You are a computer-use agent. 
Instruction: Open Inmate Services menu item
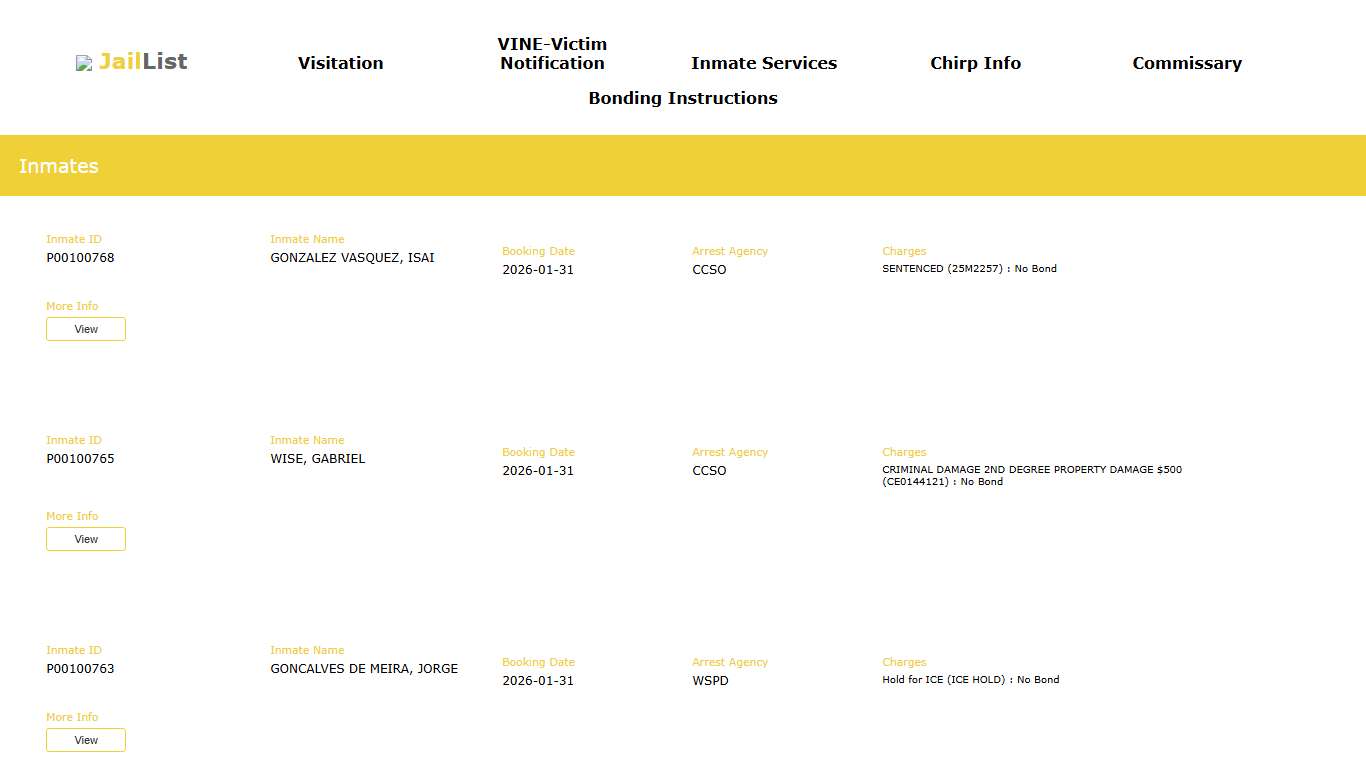763,63
